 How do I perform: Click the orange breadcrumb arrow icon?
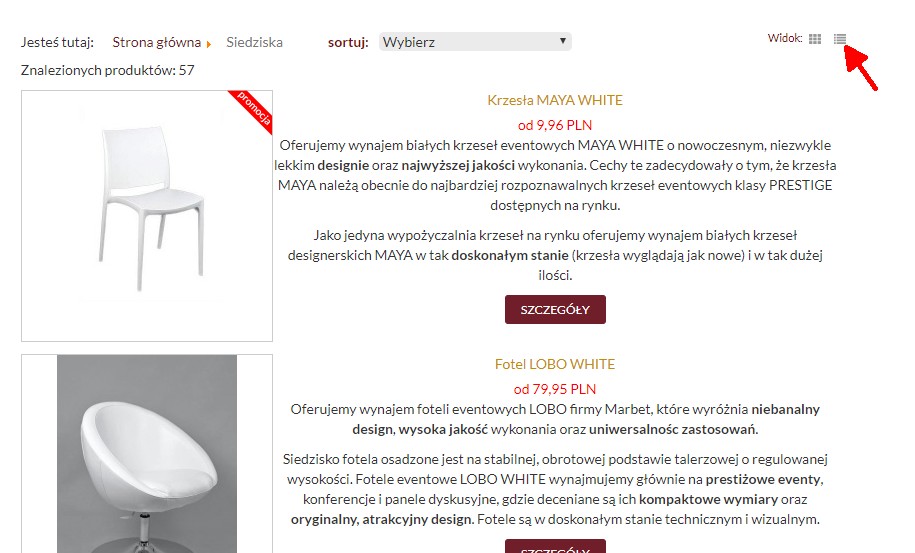point(208,44)
